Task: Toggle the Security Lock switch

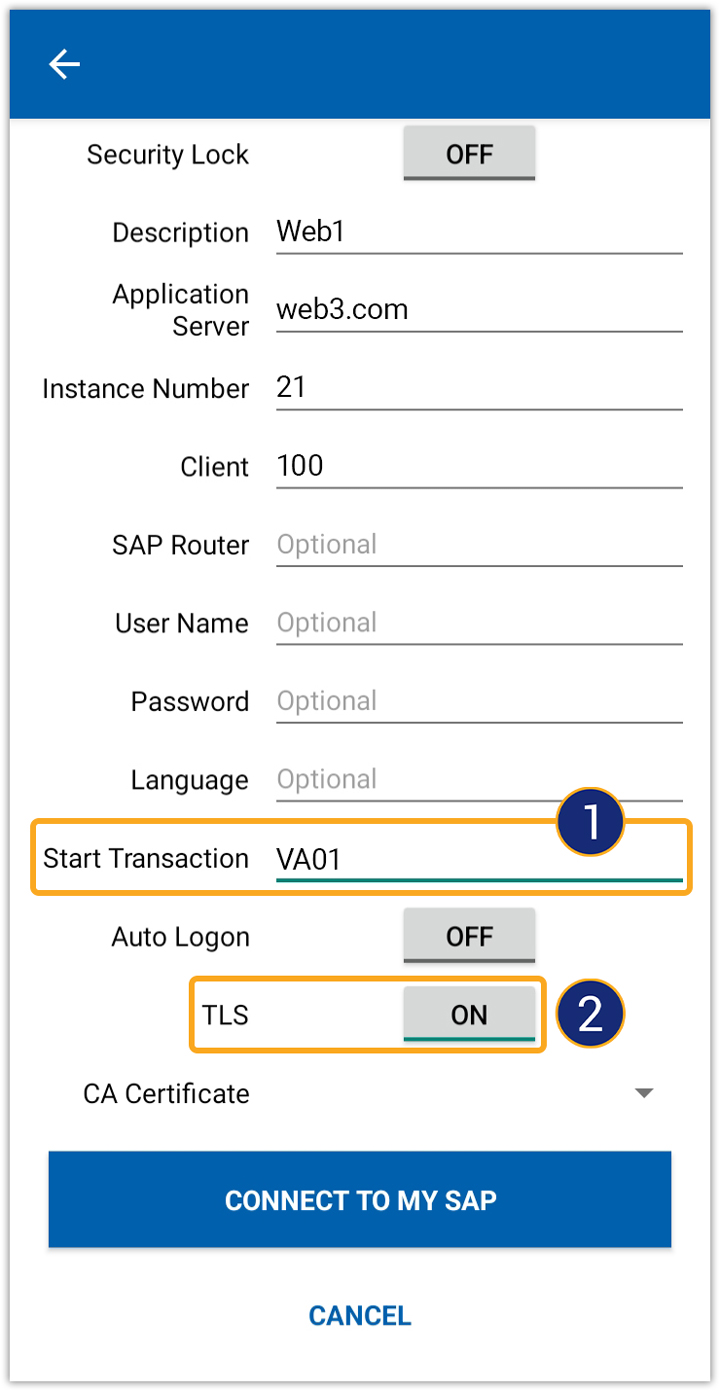Action: pos(469,154)
